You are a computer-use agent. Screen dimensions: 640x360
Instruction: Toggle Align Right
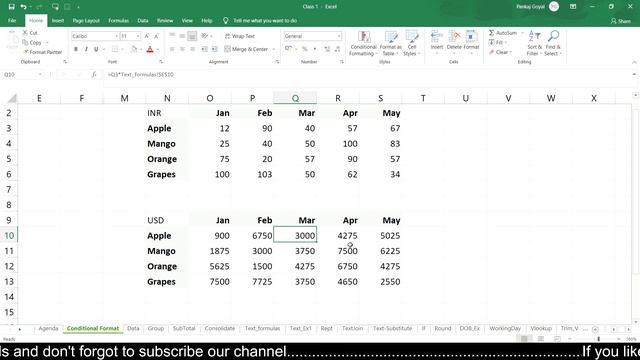pos(192,49)
